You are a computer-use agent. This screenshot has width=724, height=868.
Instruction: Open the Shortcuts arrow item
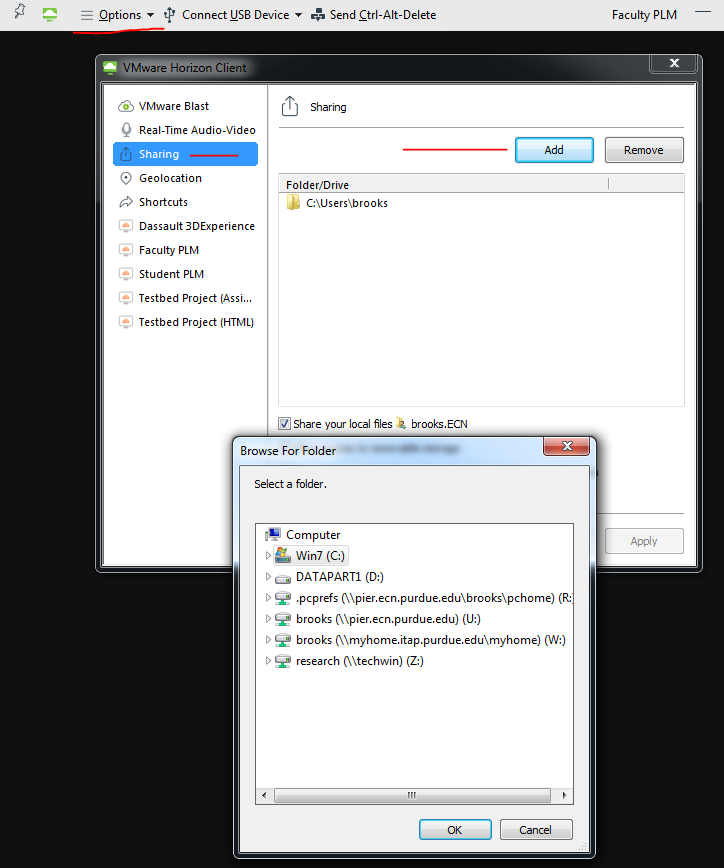pyautogui.click(x=126, y=202)
